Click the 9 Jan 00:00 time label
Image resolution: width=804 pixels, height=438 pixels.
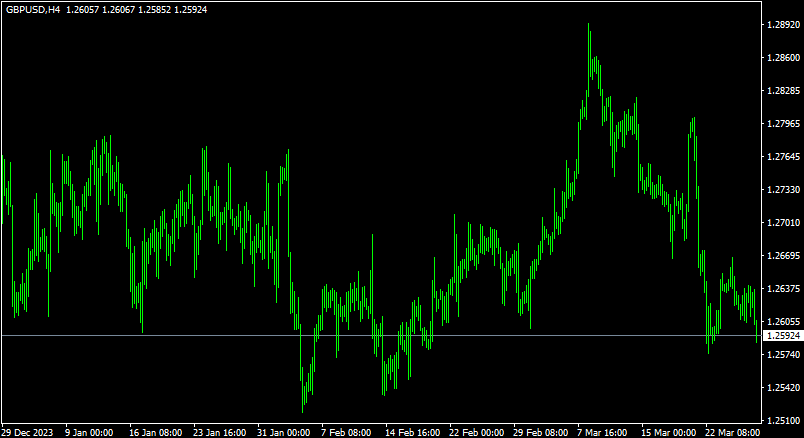(89, 432)
